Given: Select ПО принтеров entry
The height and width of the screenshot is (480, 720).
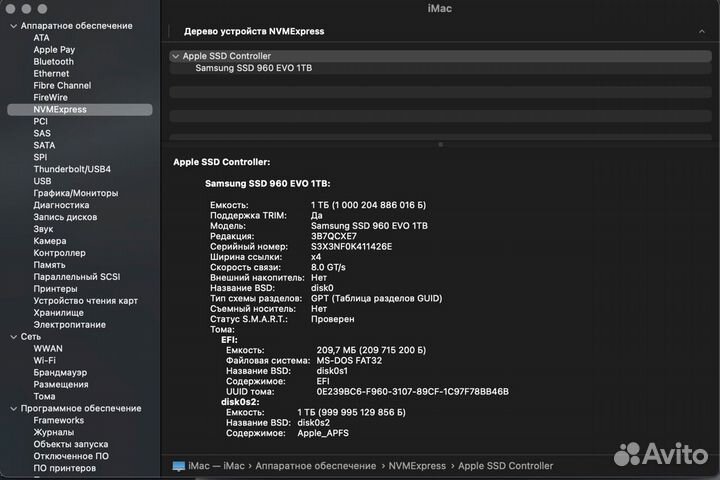Looking at the screenshot, I should [65, 468].
